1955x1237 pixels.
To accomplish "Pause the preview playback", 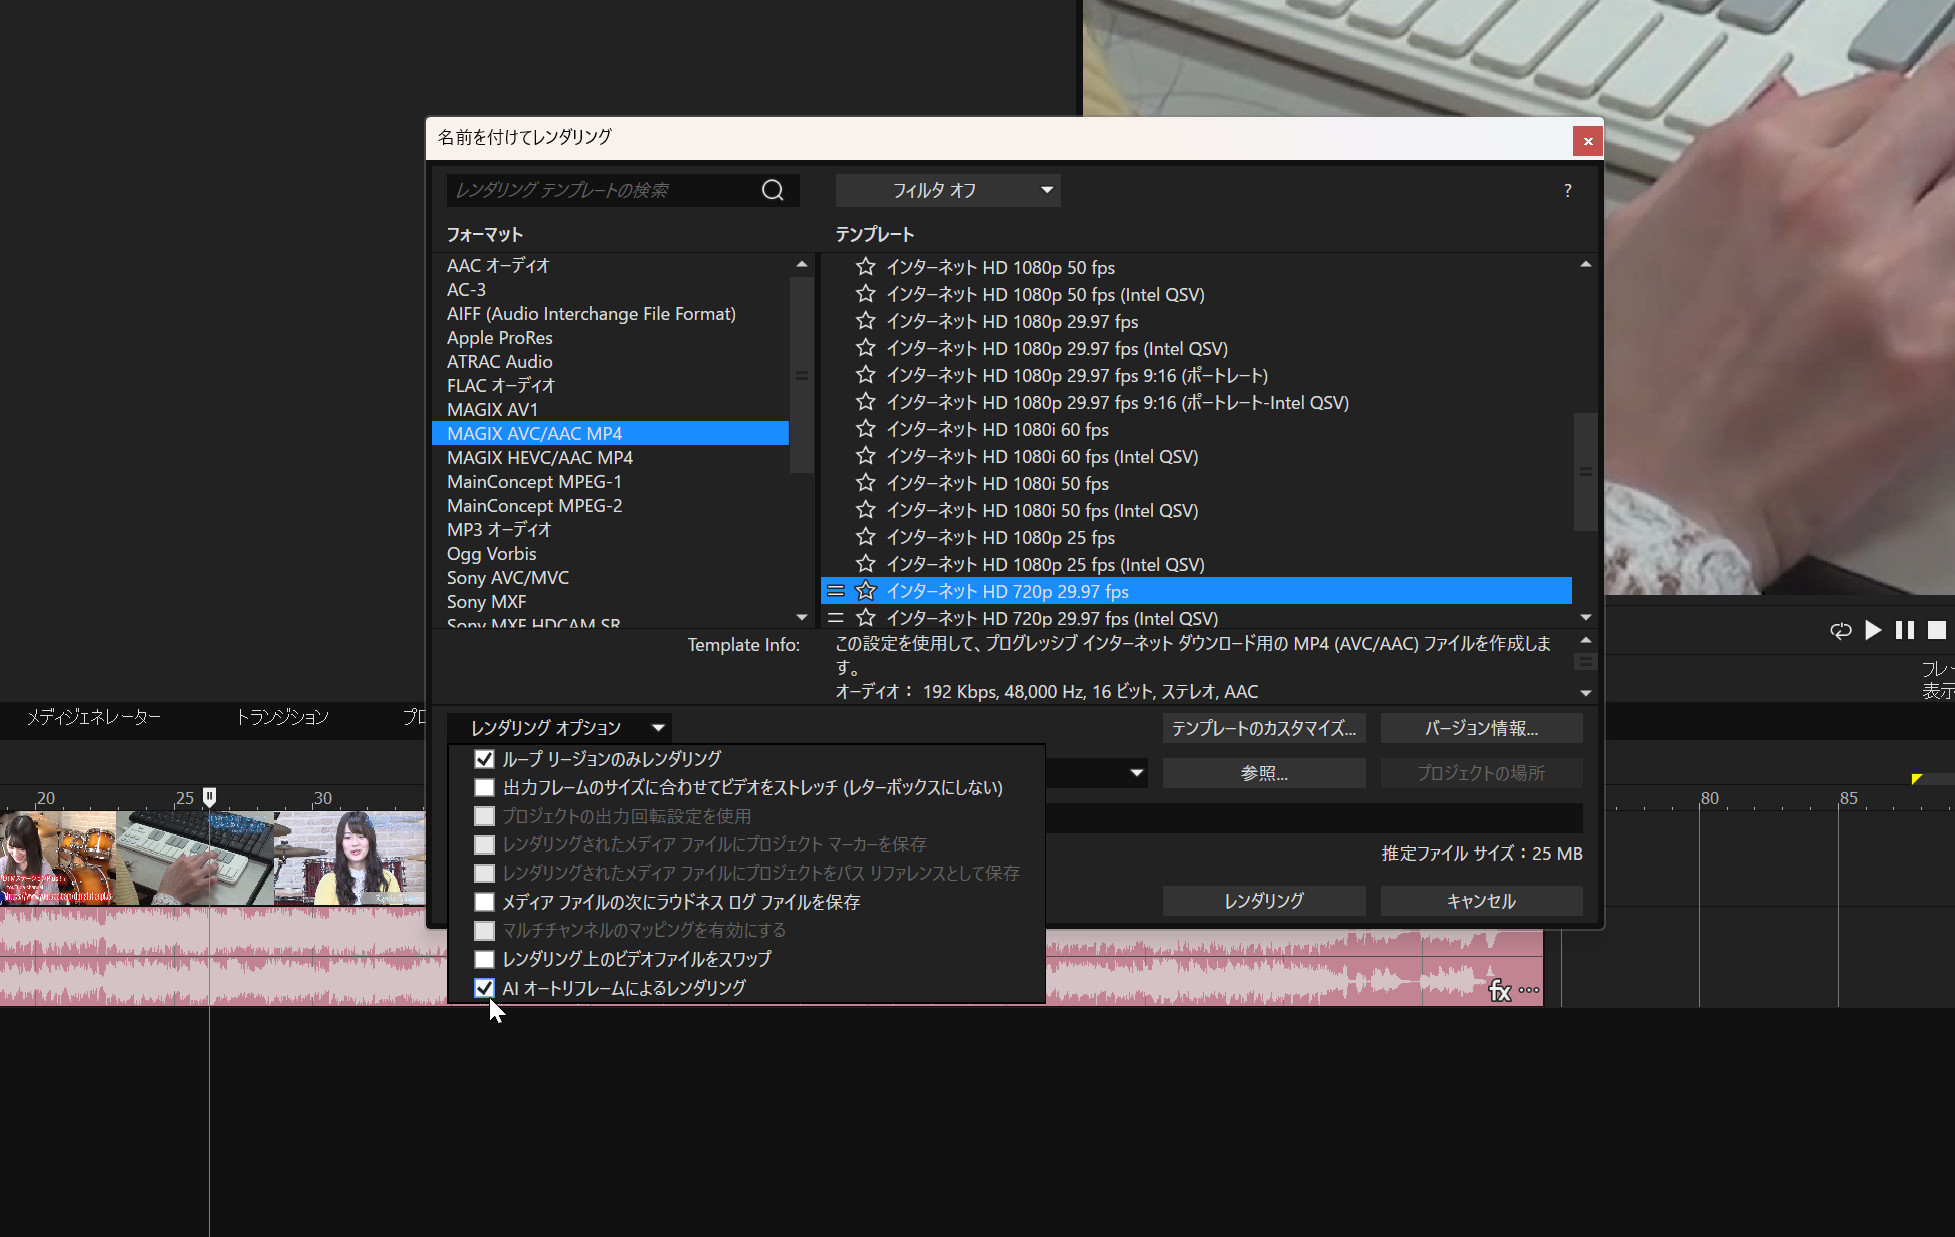I will 1905,631.
